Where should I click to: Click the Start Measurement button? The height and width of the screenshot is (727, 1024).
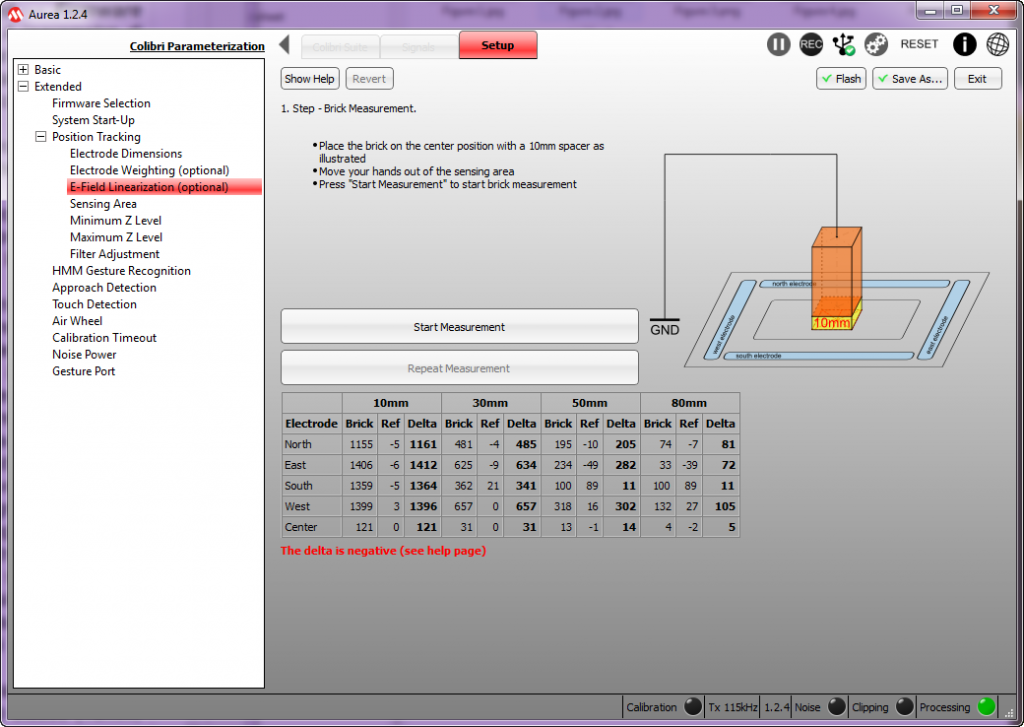[x=459, y=327]
